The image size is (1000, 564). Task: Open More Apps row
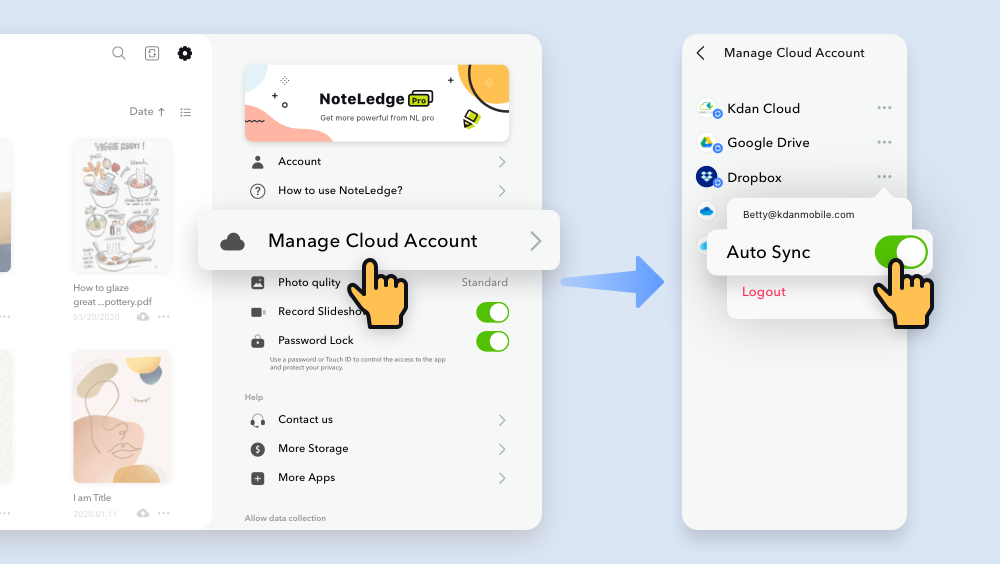(379, 478)
